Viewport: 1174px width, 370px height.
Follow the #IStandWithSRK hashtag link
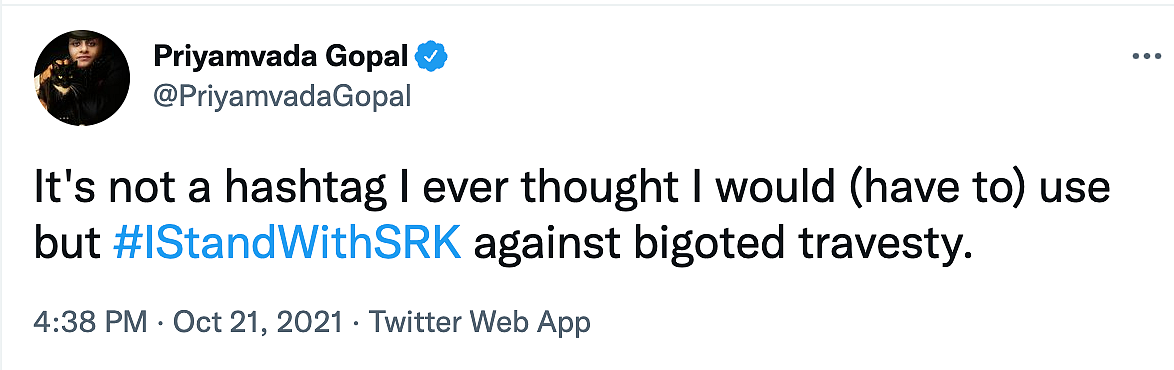tap(287, 245)
